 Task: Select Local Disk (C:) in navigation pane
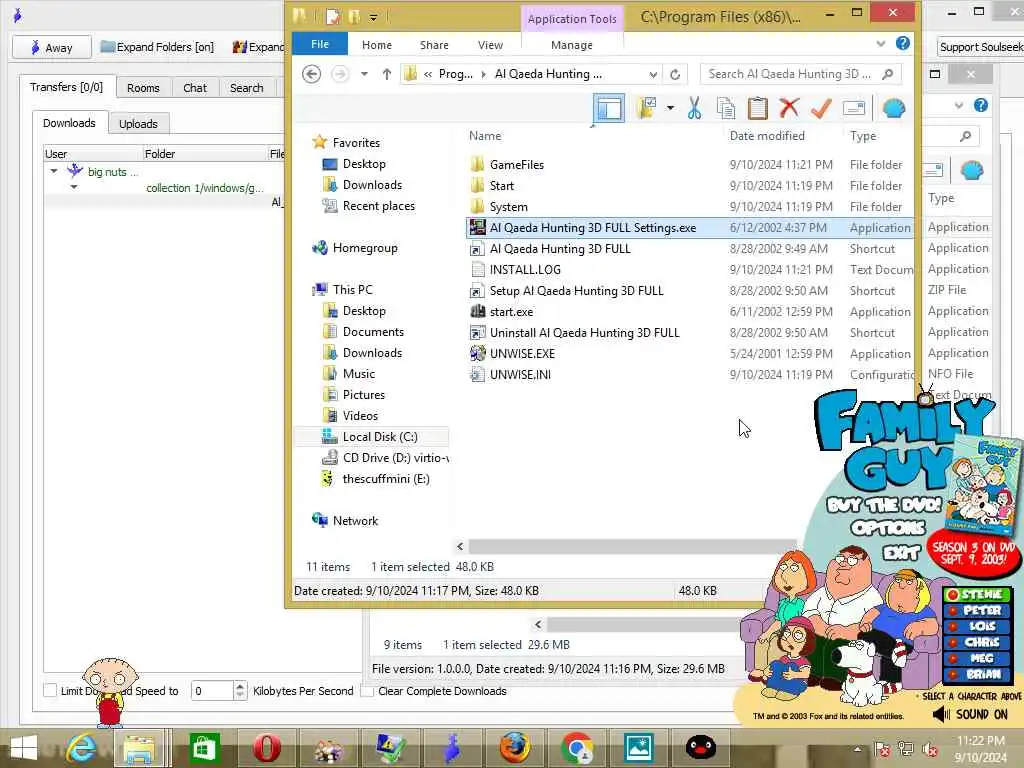372,437
